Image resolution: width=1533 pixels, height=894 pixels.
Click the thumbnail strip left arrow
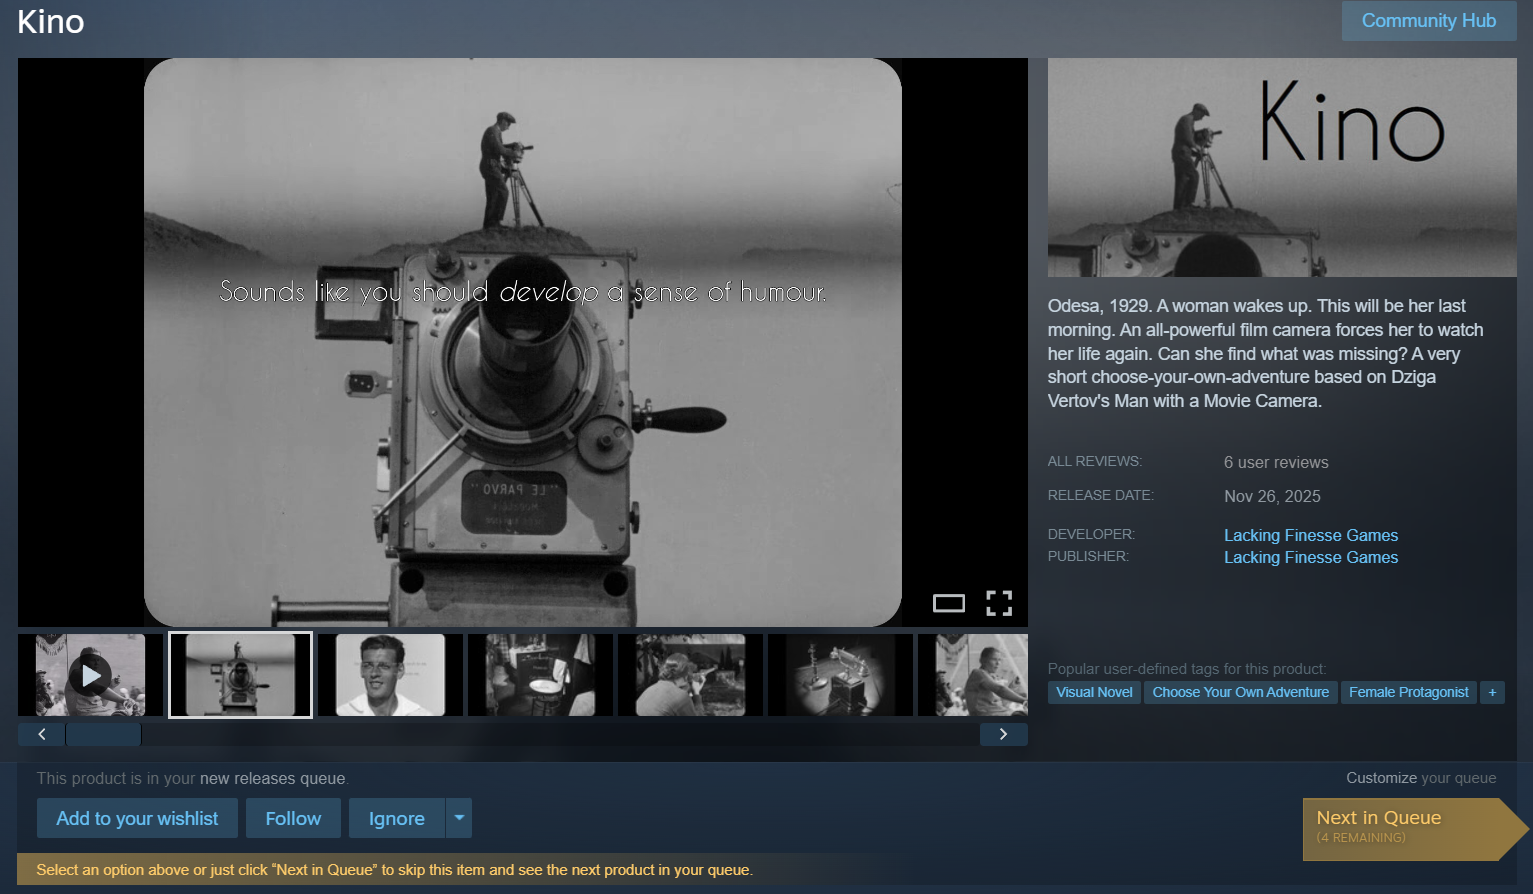click(41, 734)
